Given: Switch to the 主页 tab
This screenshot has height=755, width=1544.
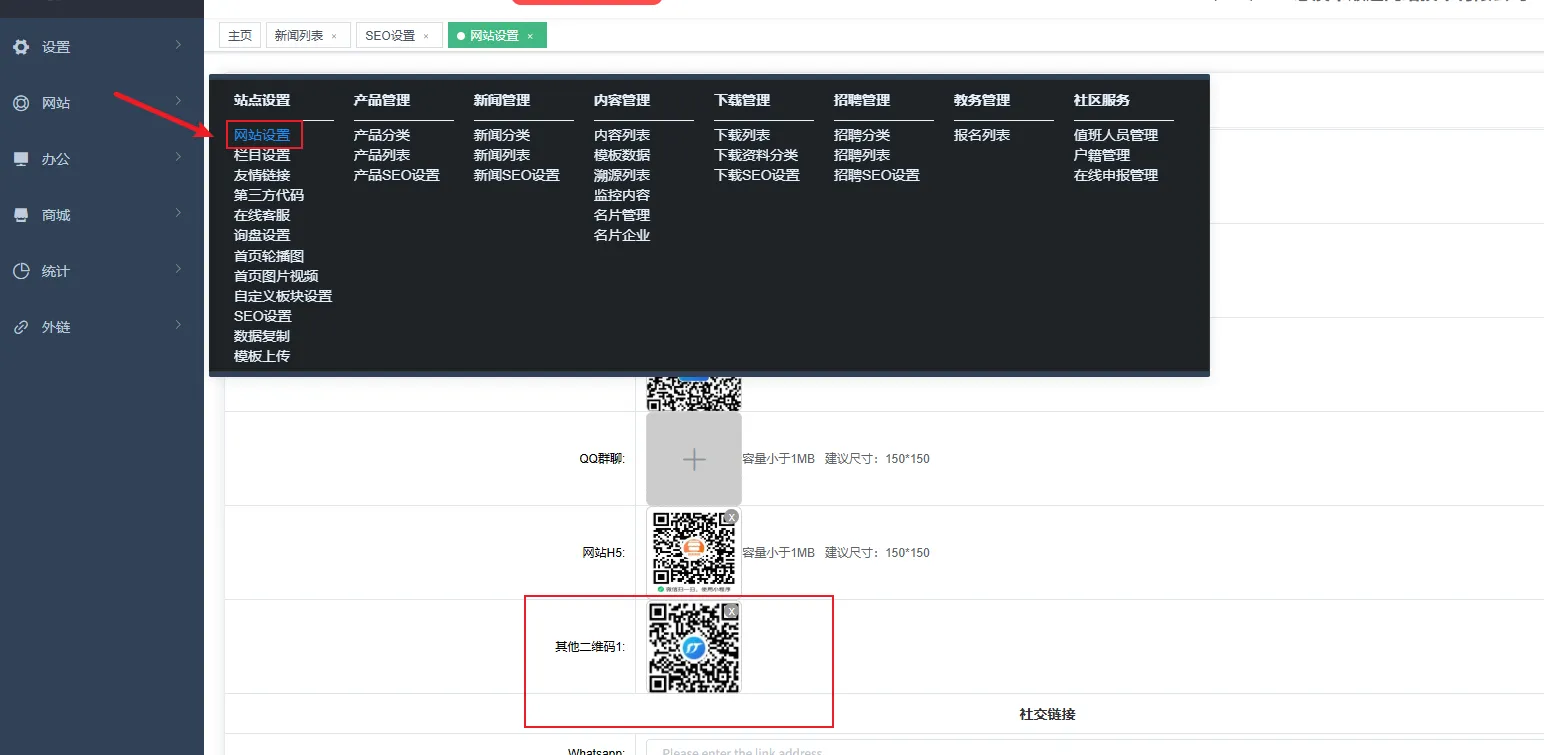Looking at the screenshot, I should [240, 36].
